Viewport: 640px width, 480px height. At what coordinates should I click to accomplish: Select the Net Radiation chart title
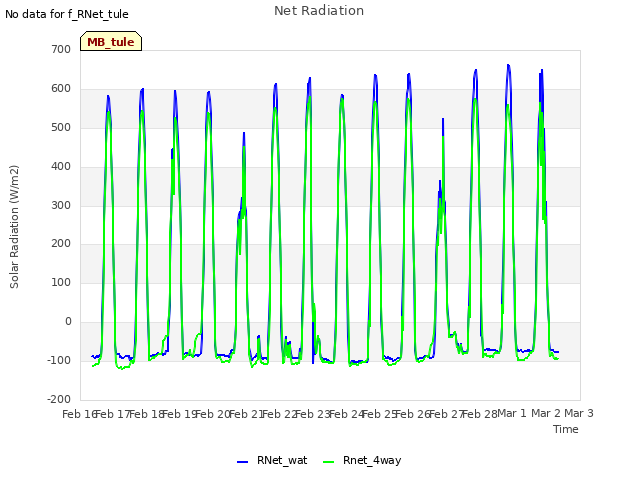pos(319,11)
